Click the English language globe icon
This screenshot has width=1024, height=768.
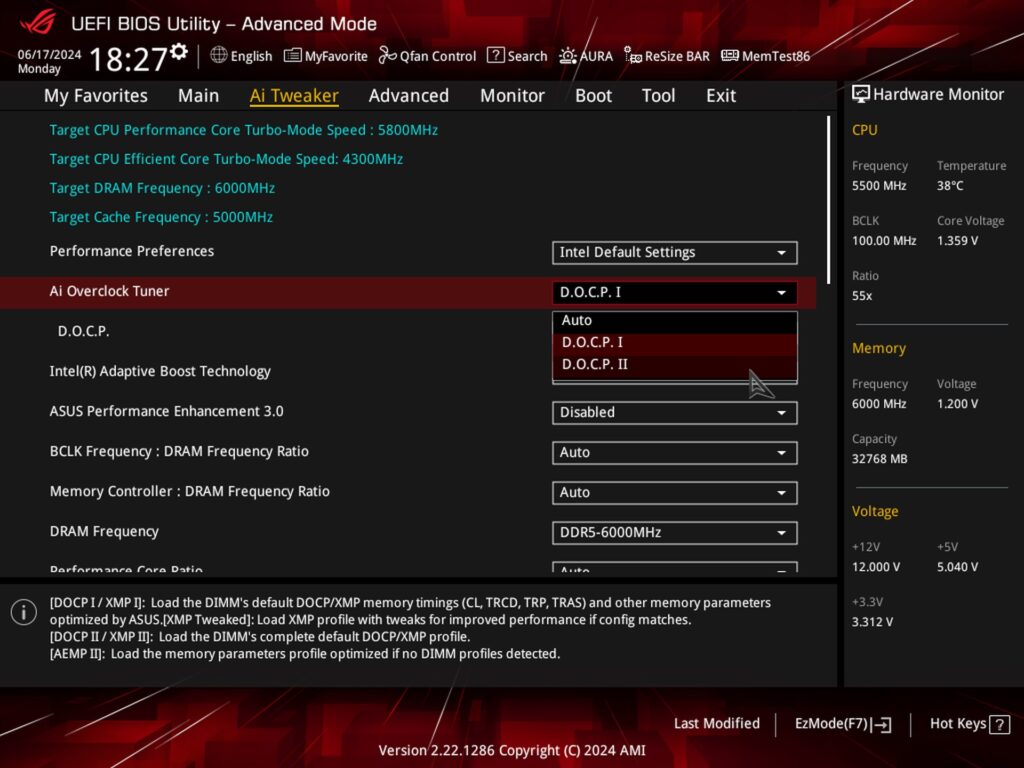coord(219,56)
